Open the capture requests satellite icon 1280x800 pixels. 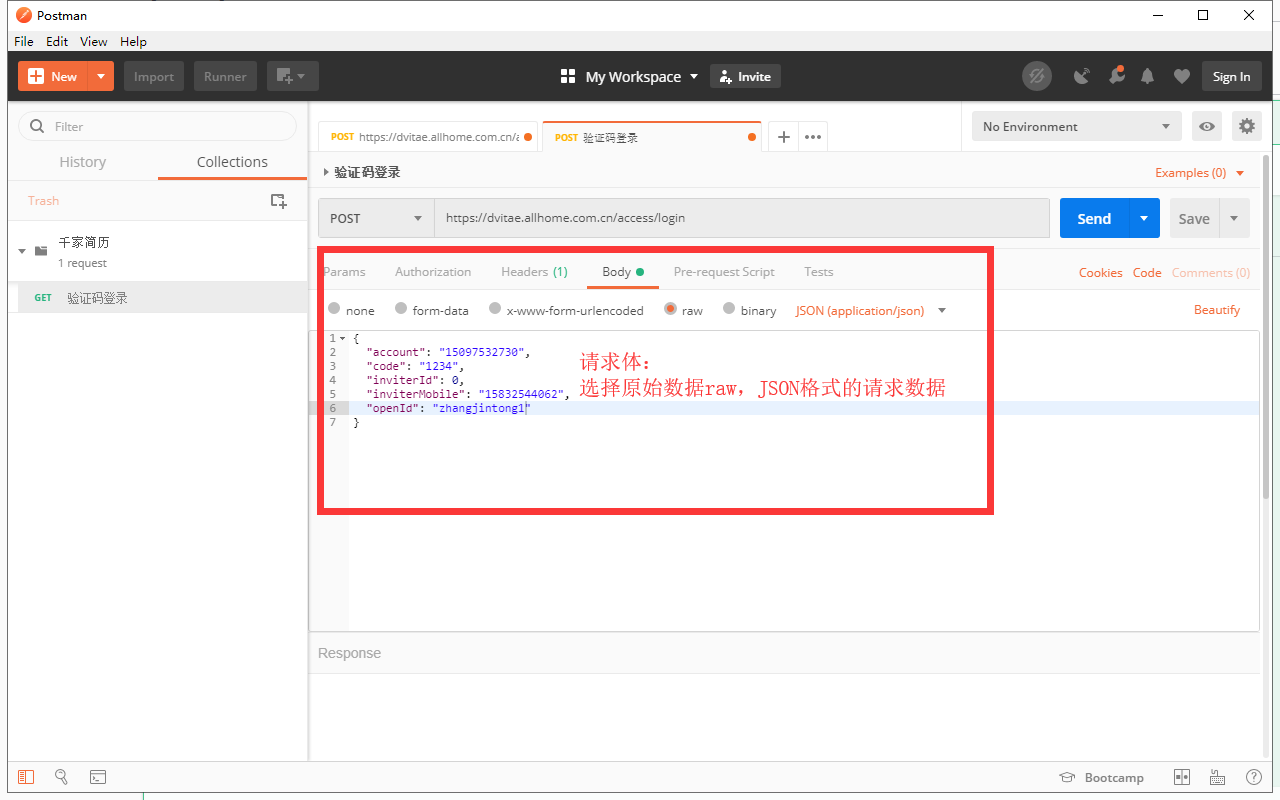[x=1082, y=76]
